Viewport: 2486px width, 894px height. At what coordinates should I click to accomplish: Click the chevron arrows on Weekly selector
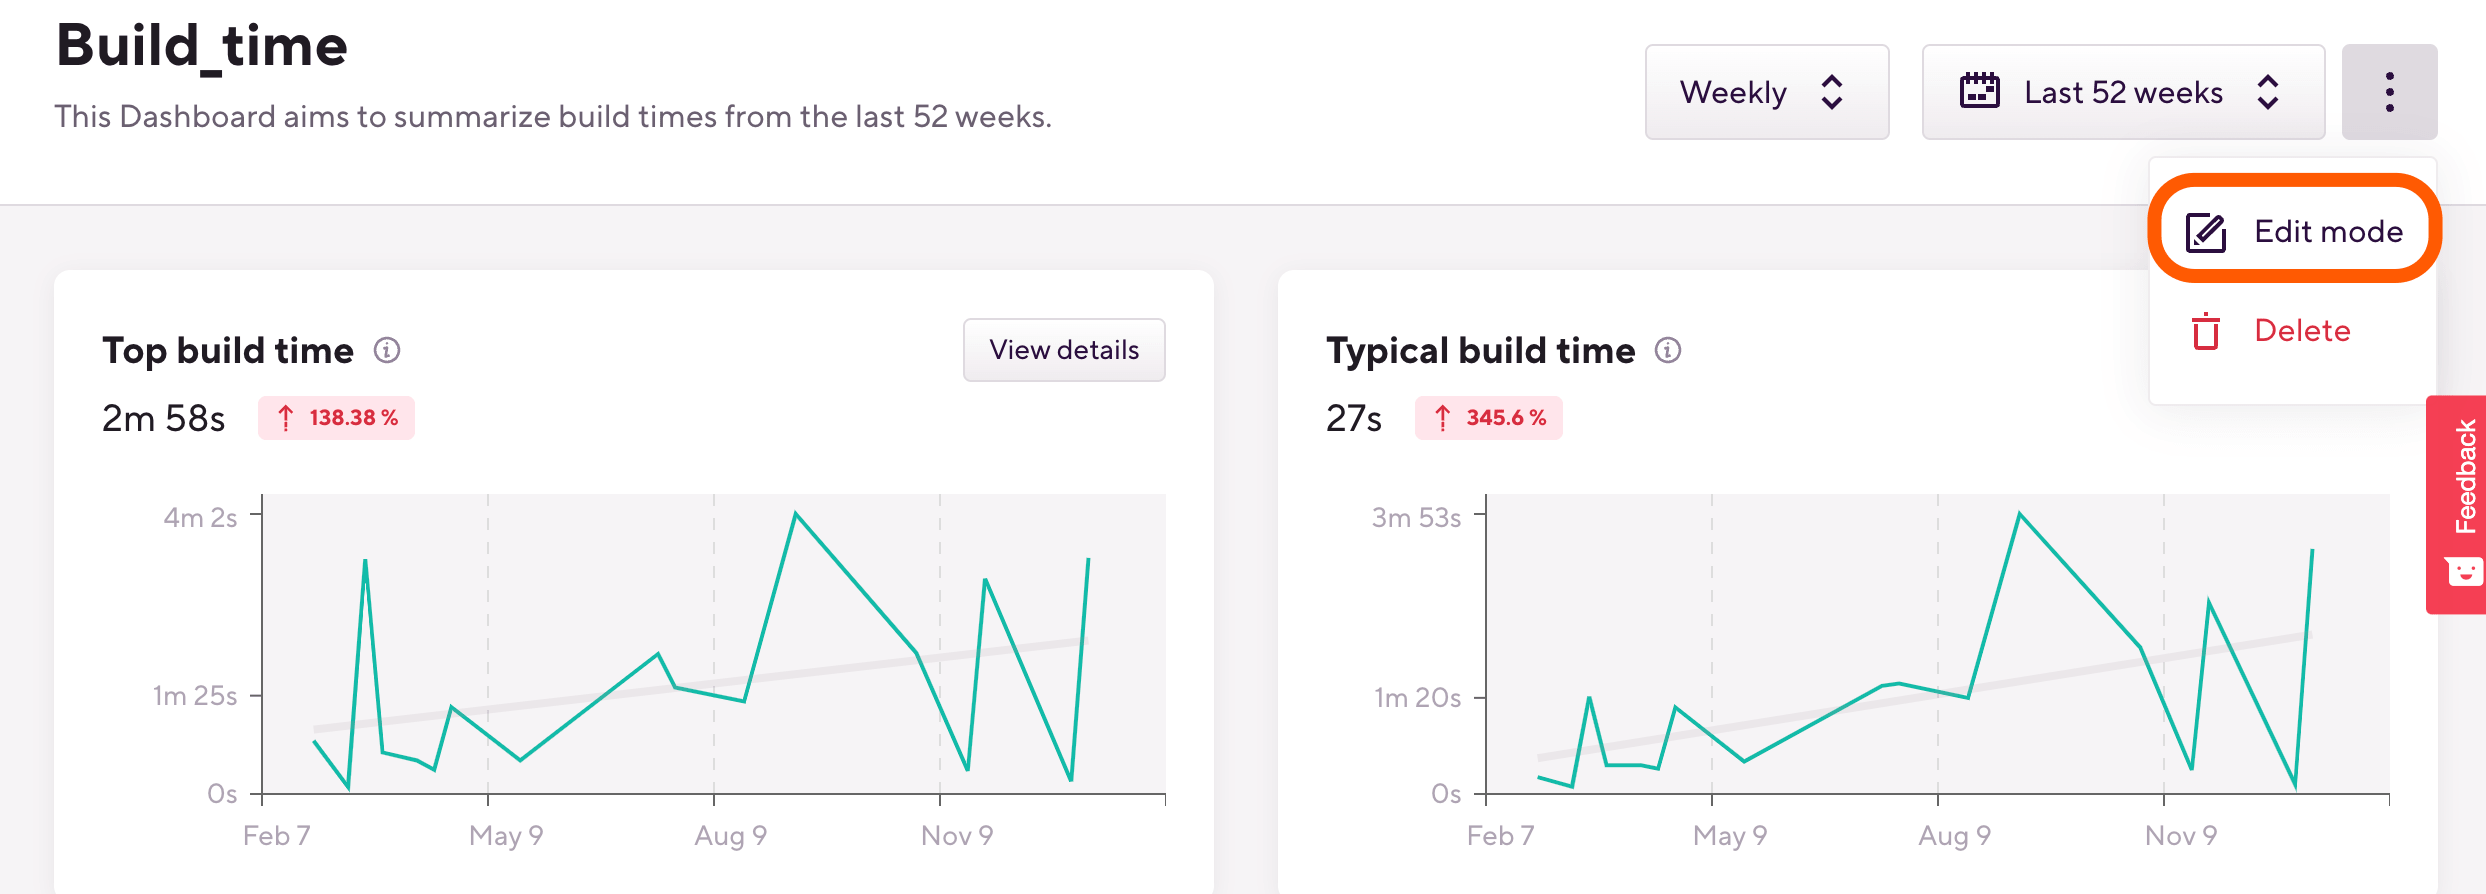point(1832,92)
